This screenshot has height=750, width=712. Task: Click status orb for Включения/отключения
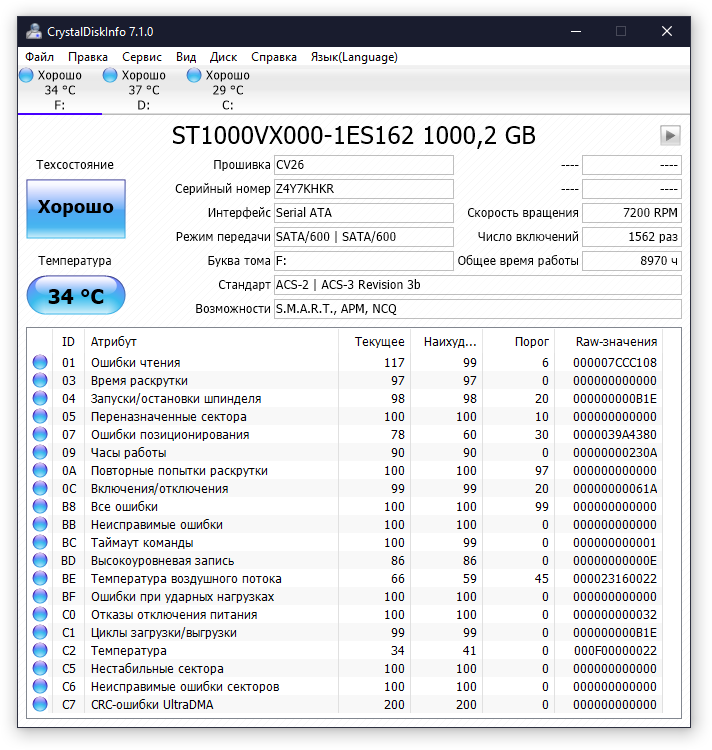click(40, 488)
